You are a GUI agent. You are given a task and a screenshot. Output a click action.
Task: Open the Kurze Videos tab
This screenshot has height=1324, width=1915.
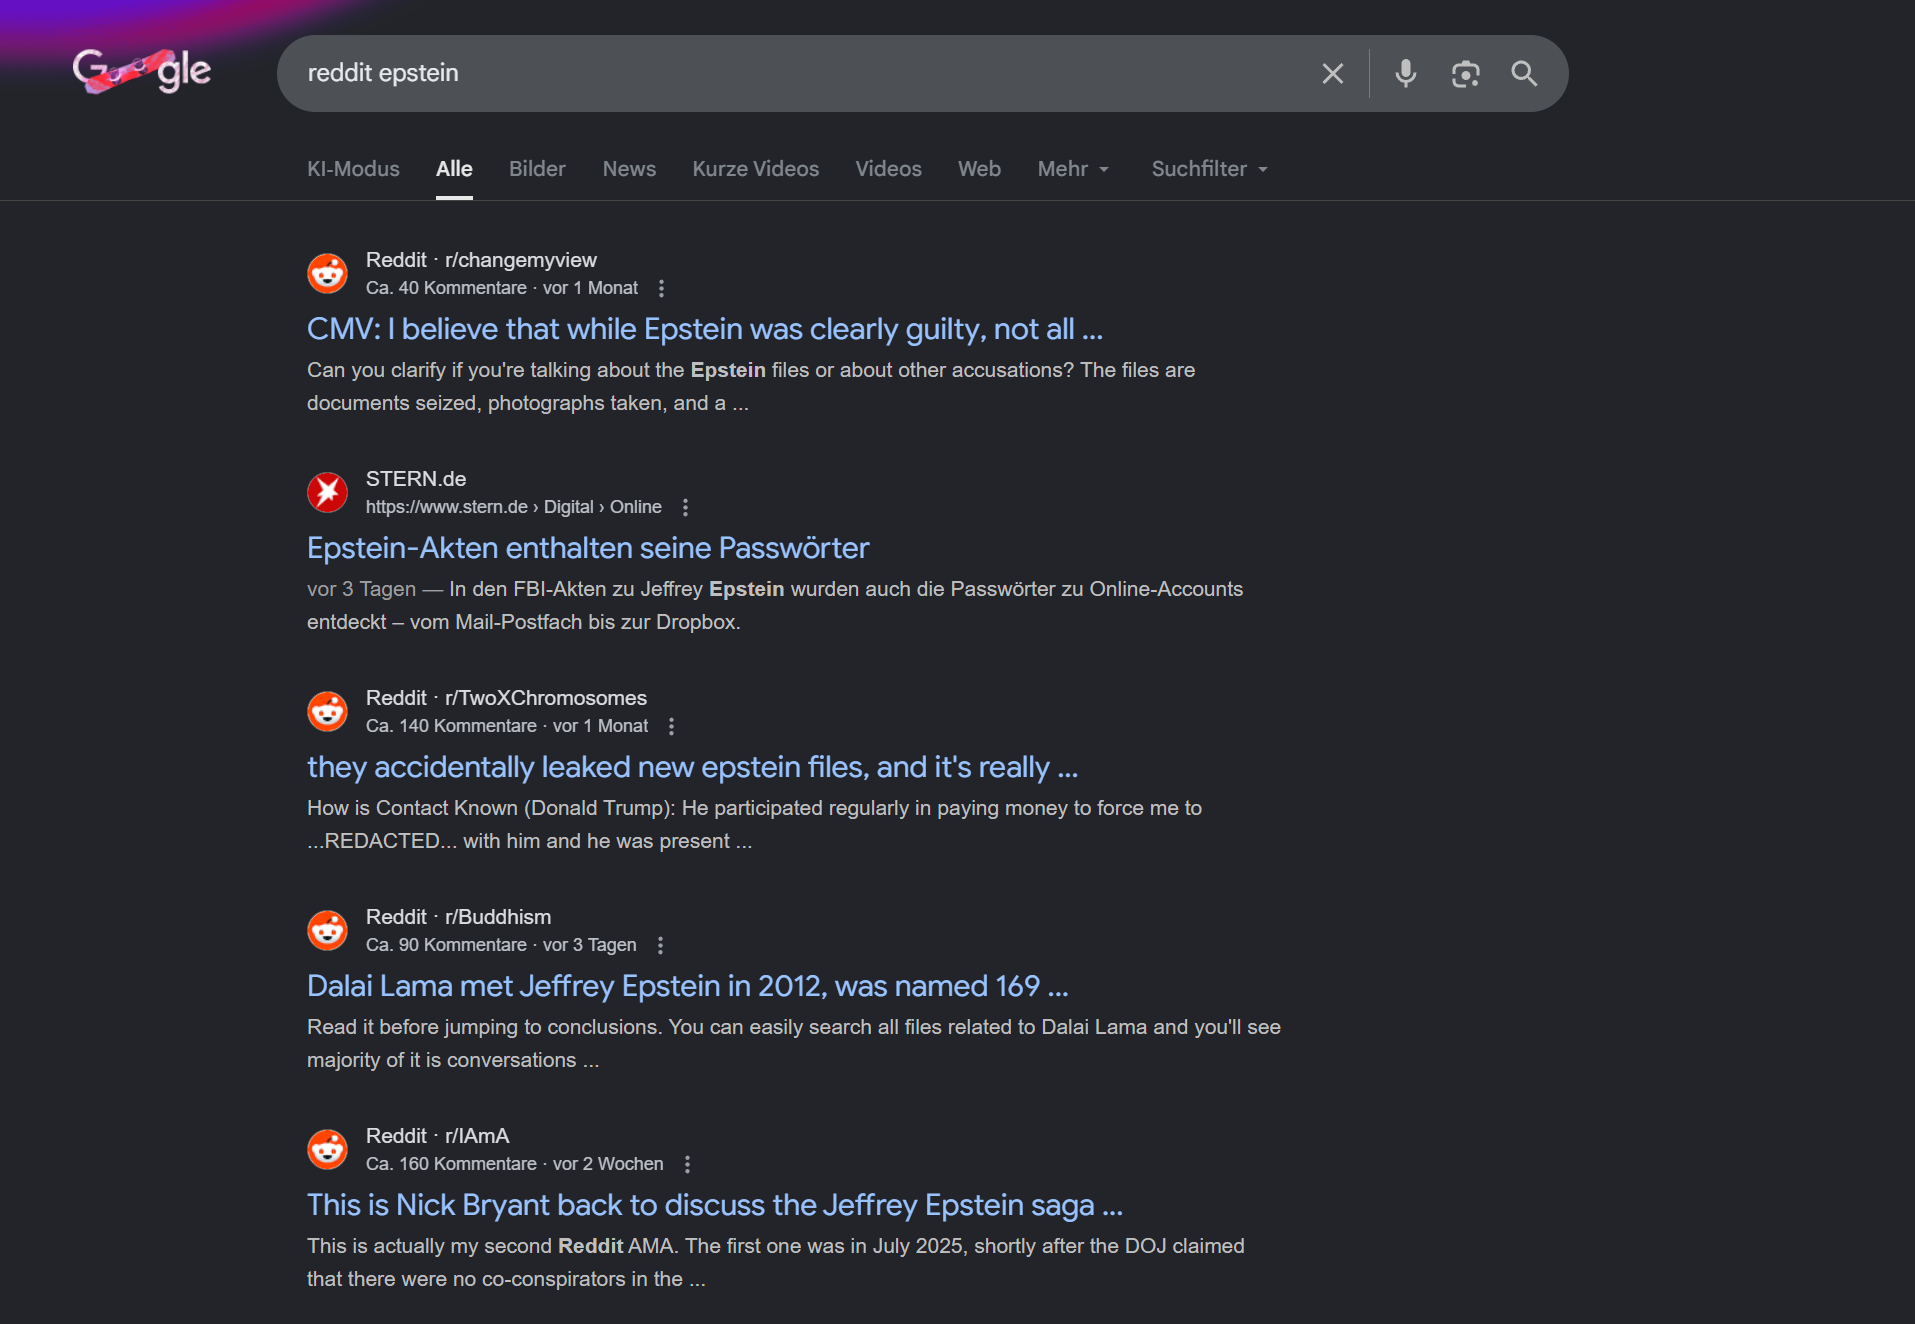(755, 169)
